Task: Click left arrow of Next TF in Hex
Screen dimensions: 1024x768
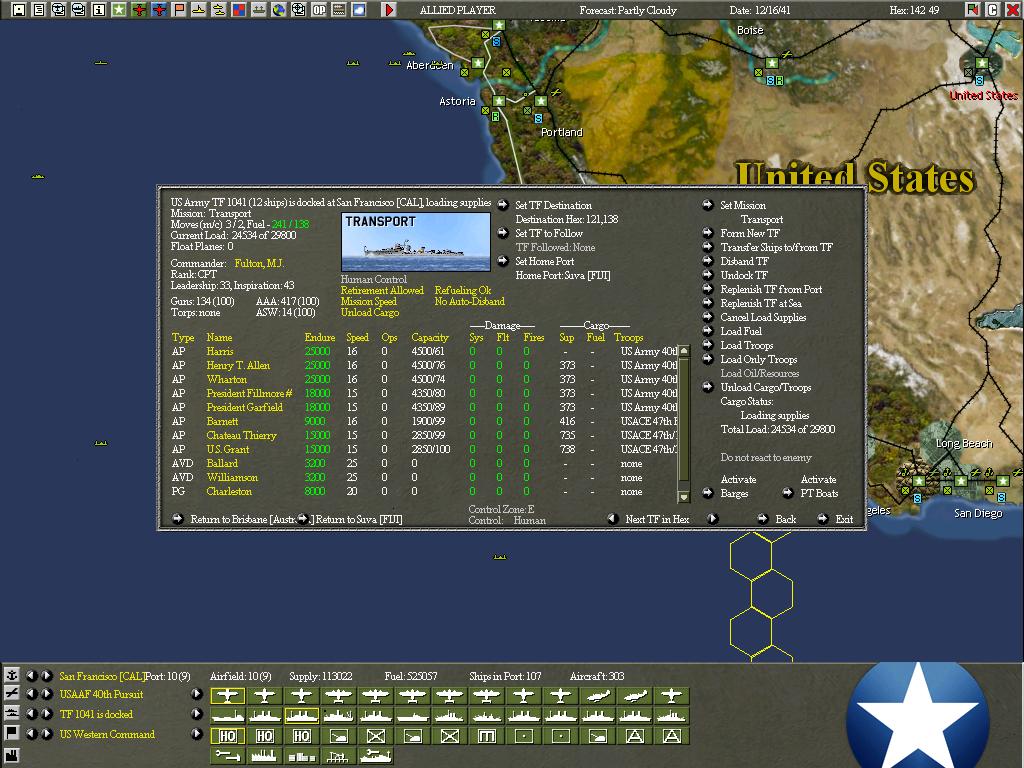Action: (x=613, y=519)
